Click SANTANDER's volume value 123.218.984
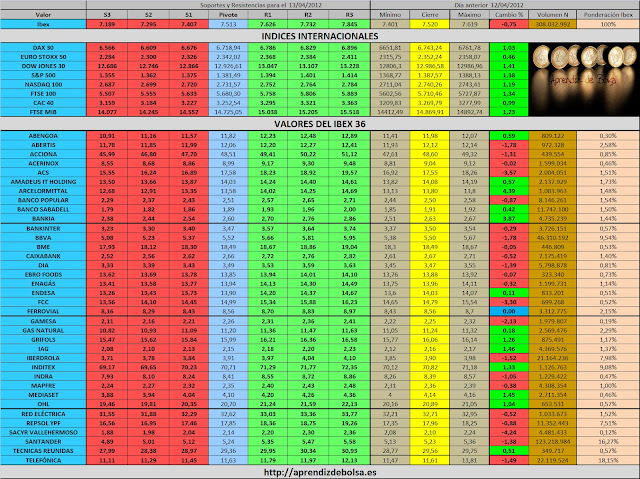Image resolution: width=640 pixels, height=479 pixels. [x=553, y=441]
